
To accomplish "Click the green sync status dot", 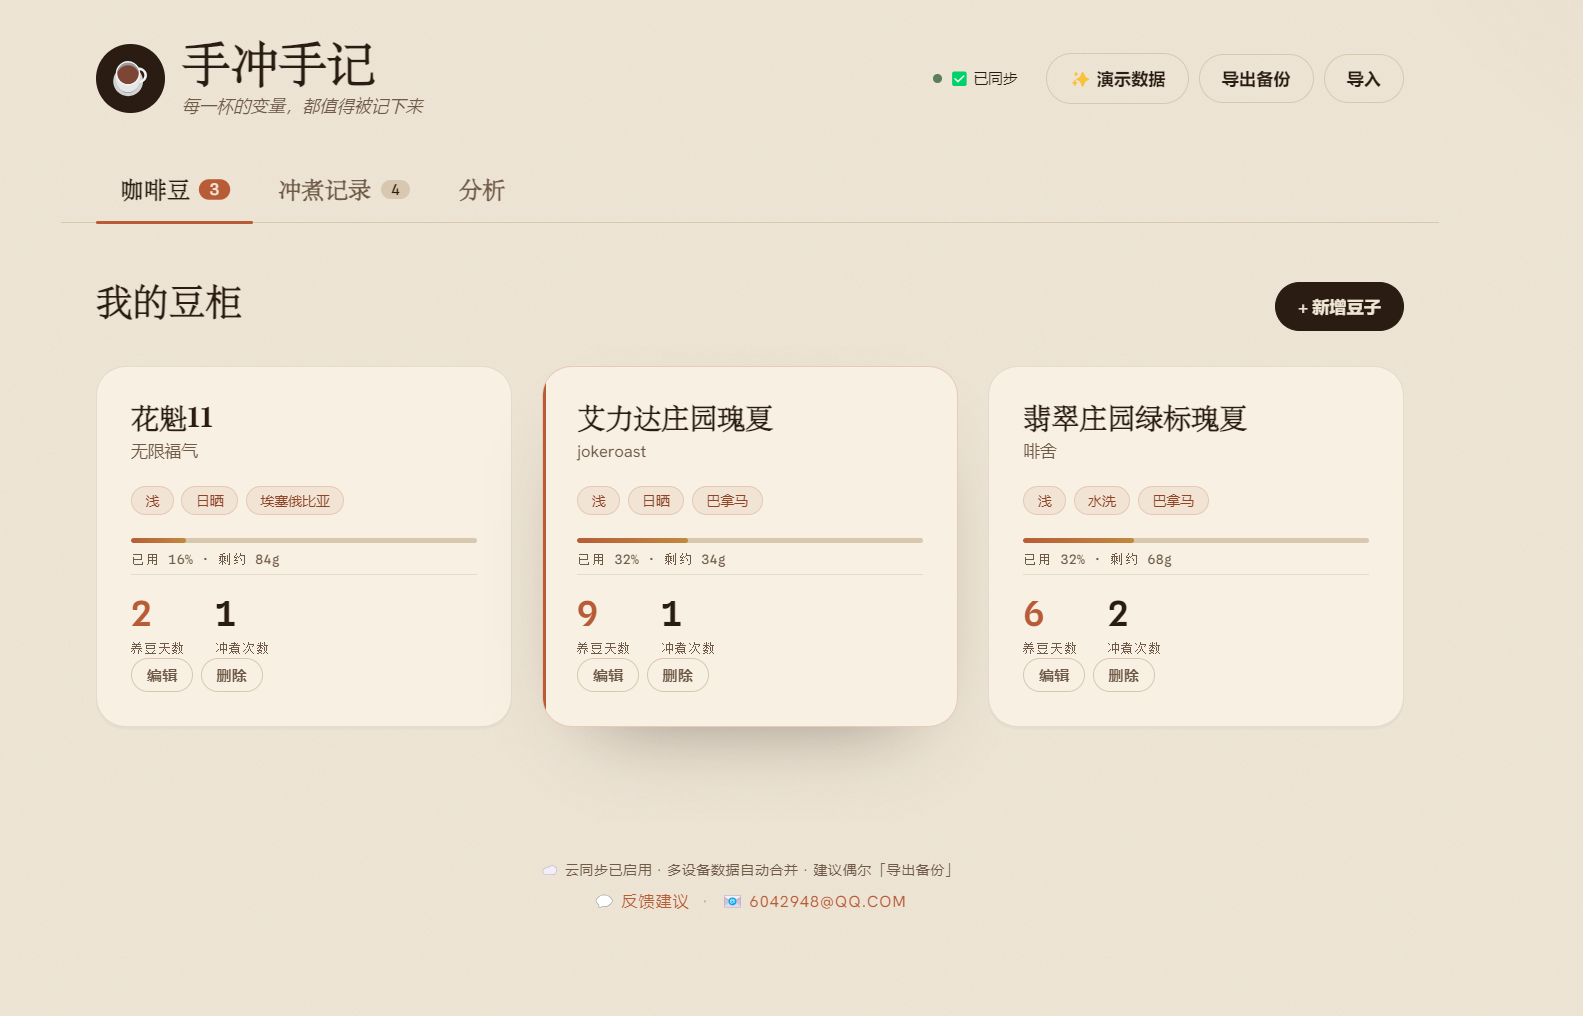I will [937, 78].
